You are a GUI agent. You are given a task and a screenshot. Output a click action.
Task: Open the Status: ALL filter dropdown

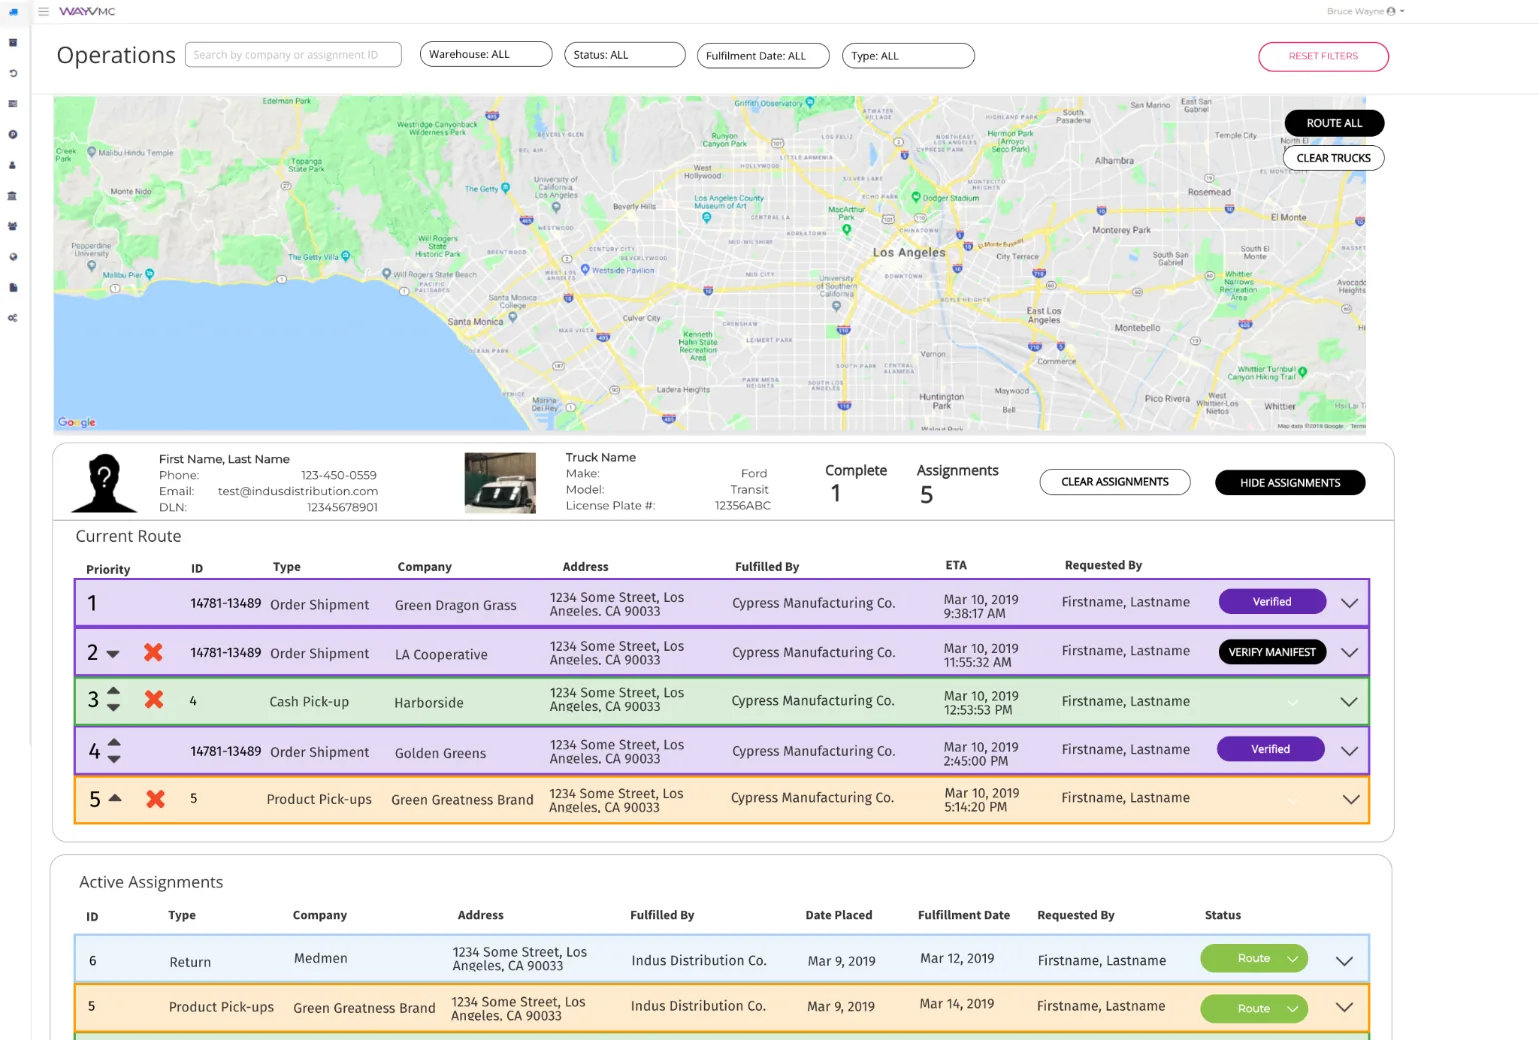click(625, 55)
